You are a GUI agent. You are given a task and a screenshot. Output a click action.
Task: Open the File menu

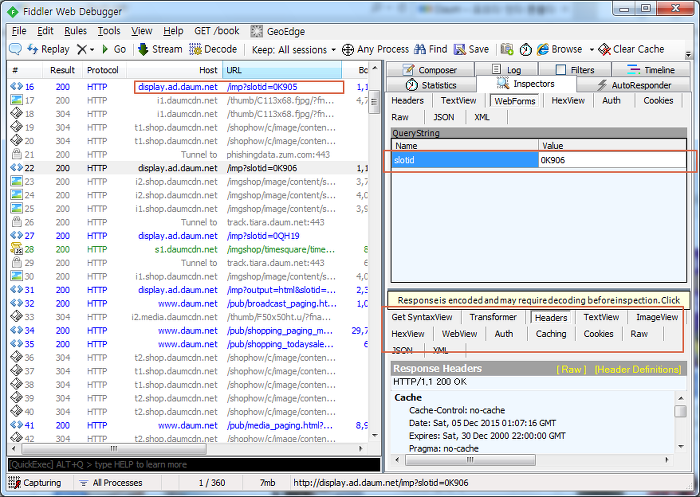point(19,31)
